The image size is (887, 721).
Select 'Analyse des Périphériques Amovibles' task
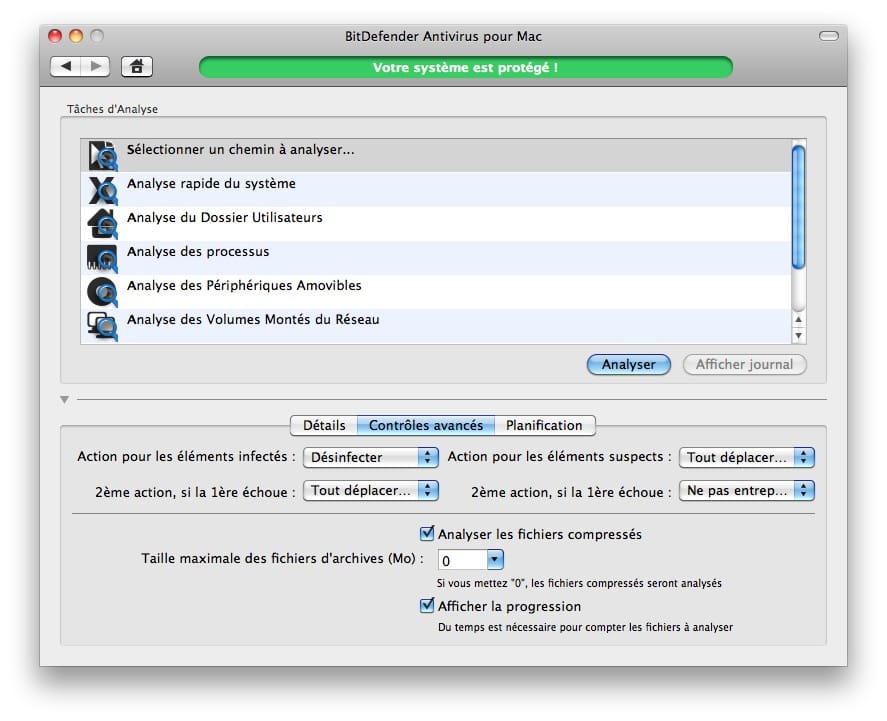[x=436, y=291]
